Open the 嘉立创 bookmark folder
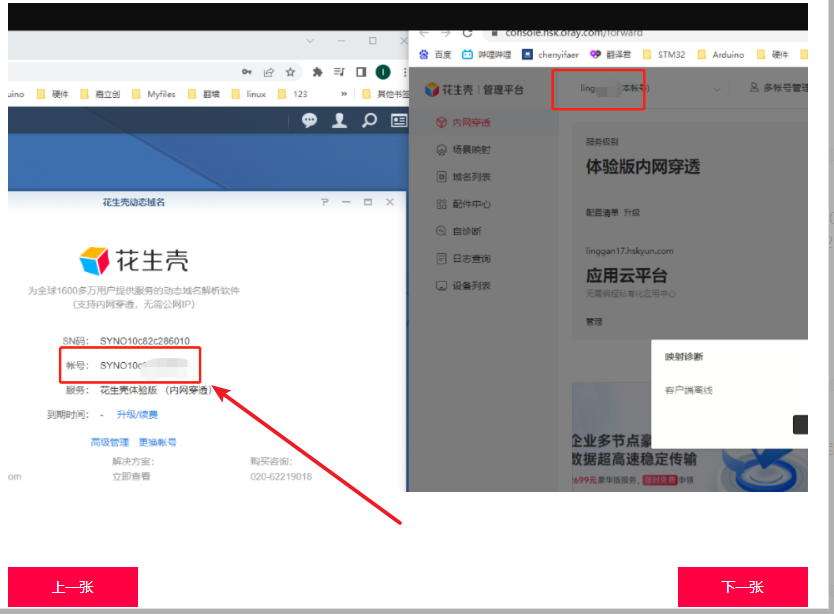 (100, 94)
